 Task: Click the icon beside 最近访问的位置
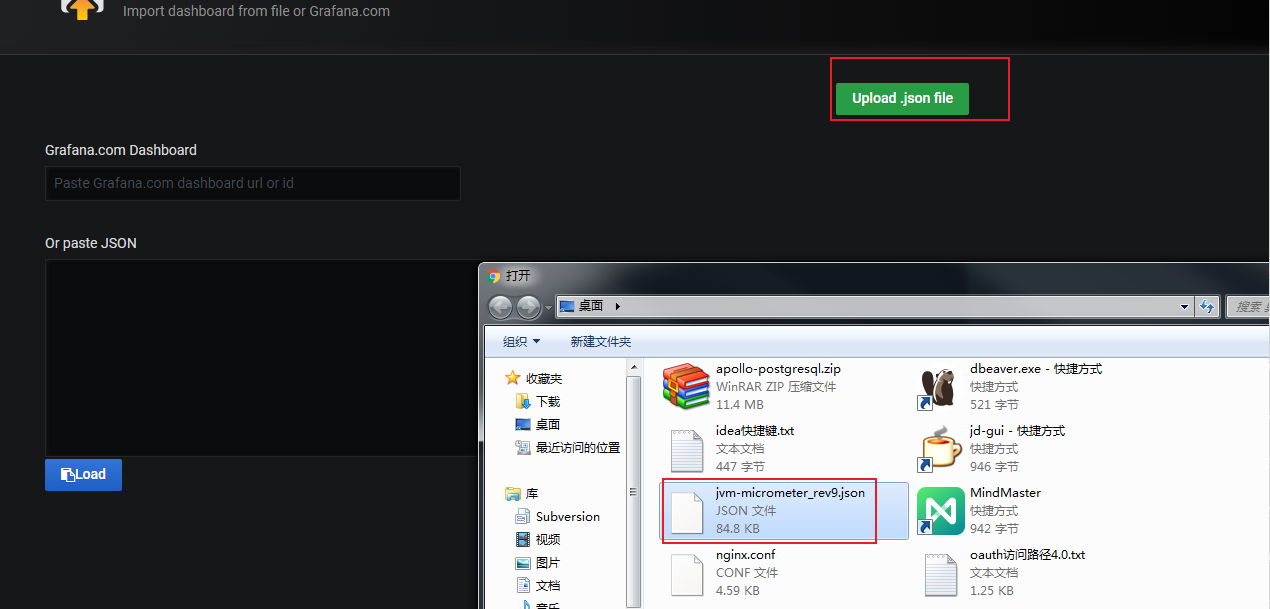522,447
